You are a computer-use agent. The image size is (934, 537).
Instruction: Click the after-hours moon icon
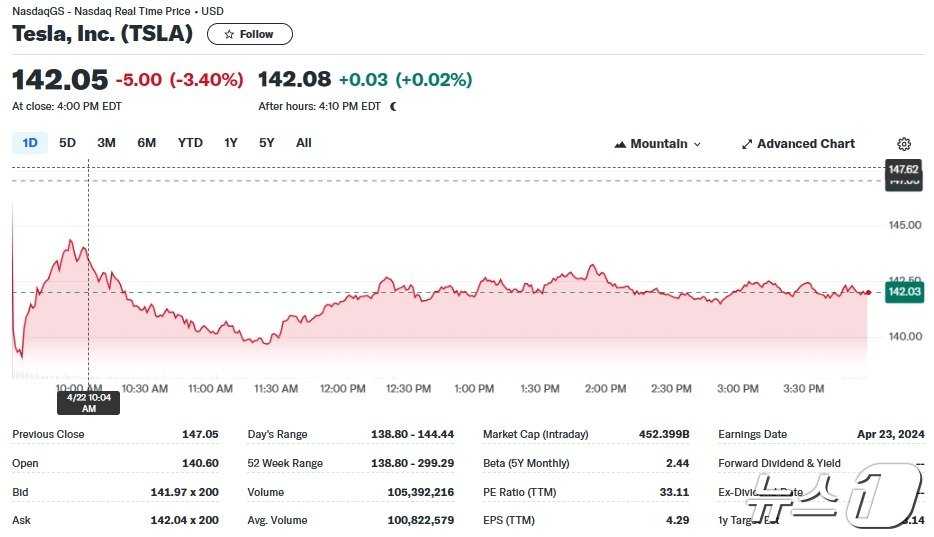point(393,106)
